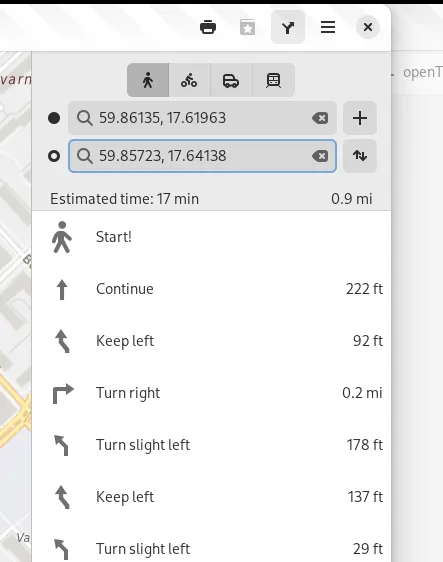
Task: Switch to bicycle routing mode
Action: click(x=189, y=80)
